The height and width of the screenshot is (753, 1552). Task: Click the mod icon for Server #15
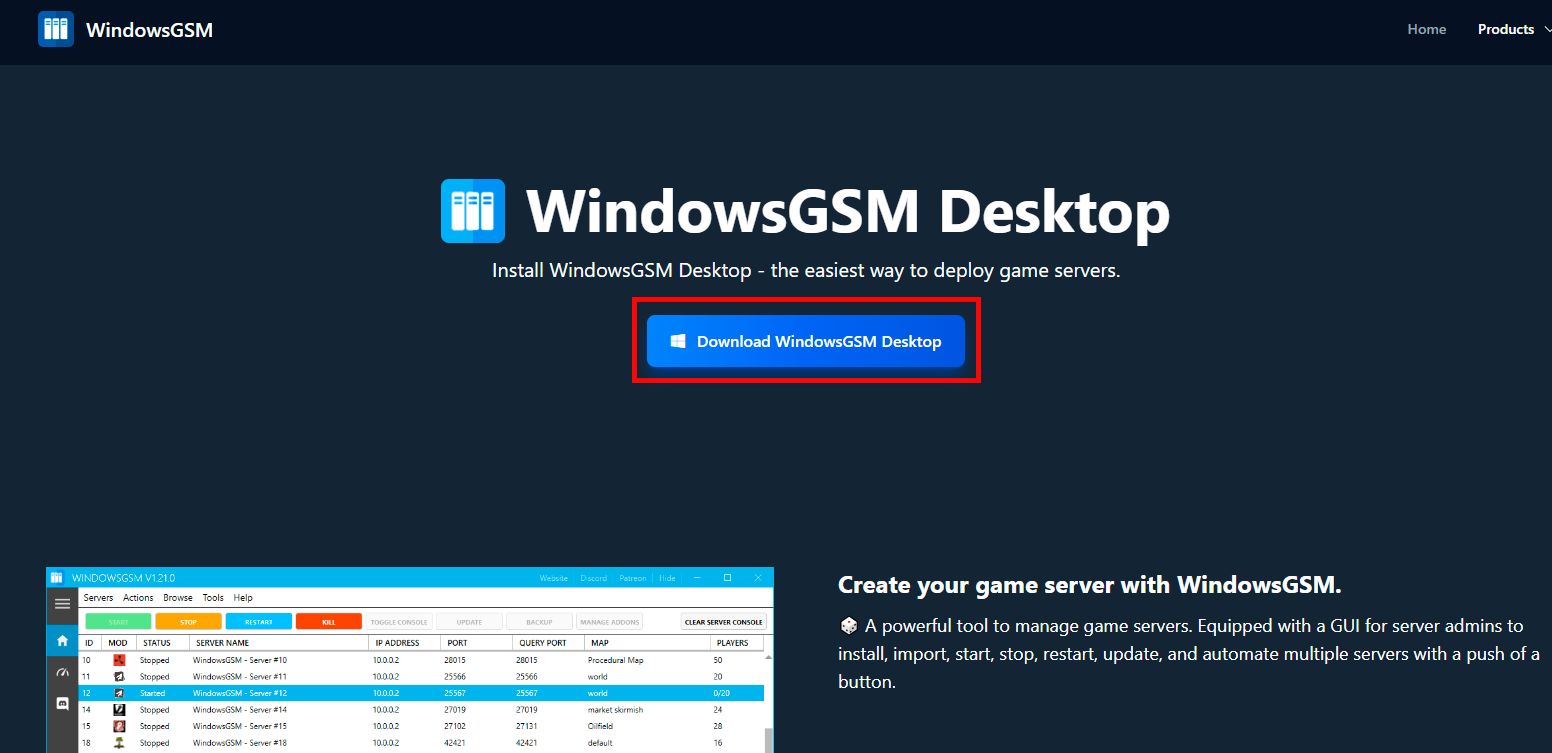(x=119, y=726)
